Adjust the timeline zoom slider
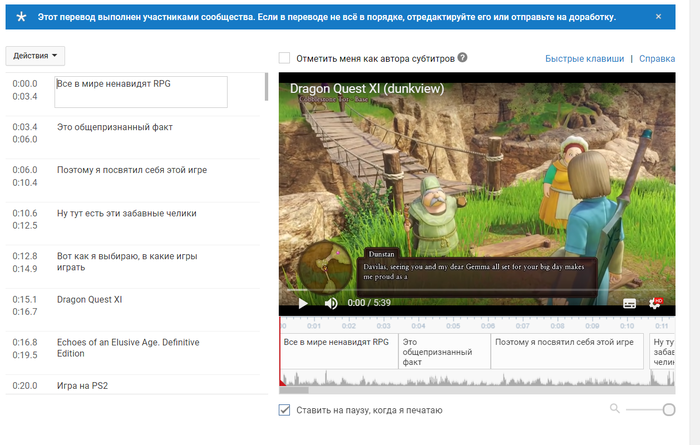Screen dimensions: 700x445 (x=668, y=409)
